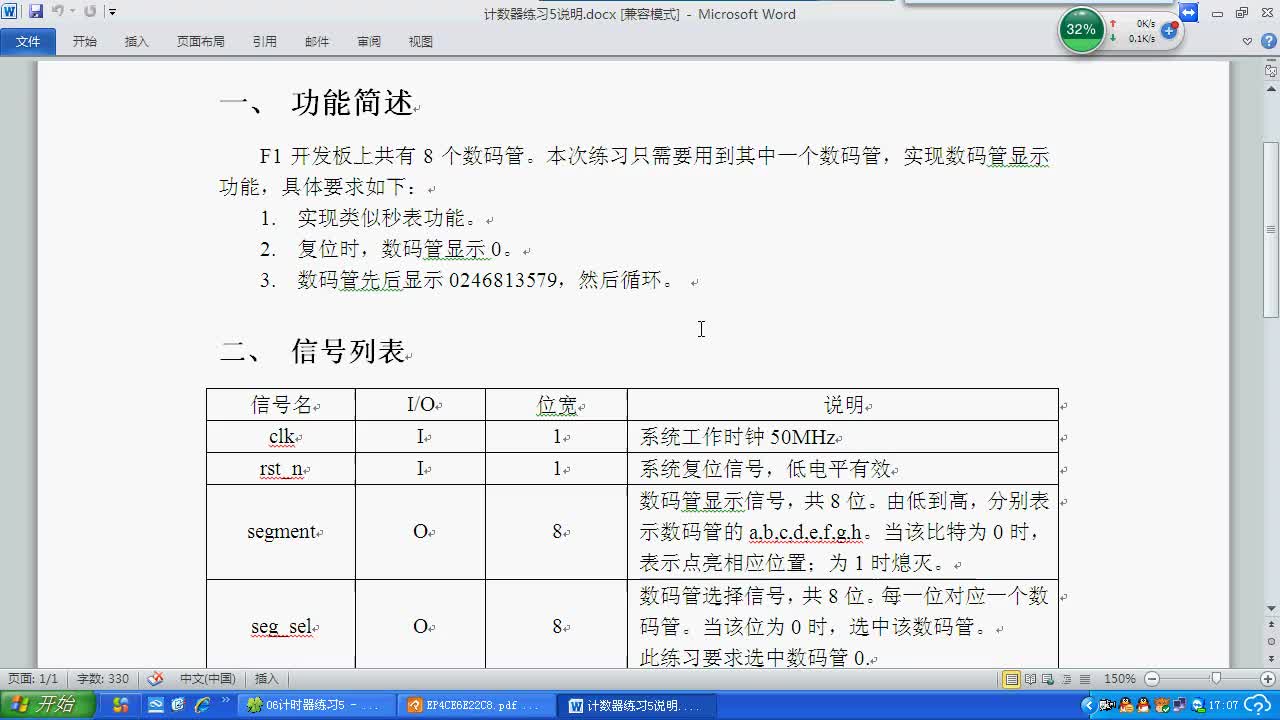Click the 二、信号列表 heading
Image resolution: width=1280 pixels, height=720 pixels.
point(314,351)
